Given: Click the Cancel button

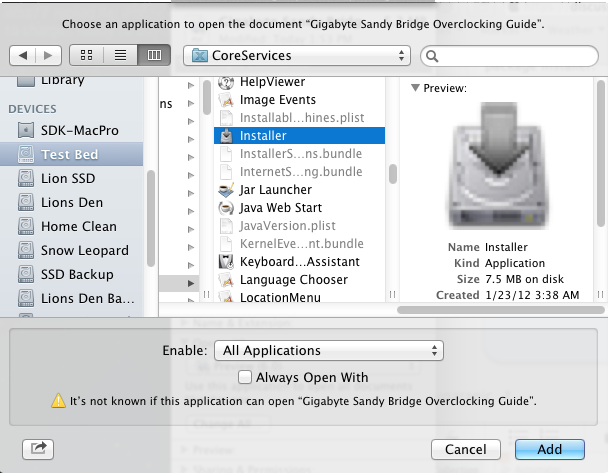Looking at the screenshot, I should (466, 449).
